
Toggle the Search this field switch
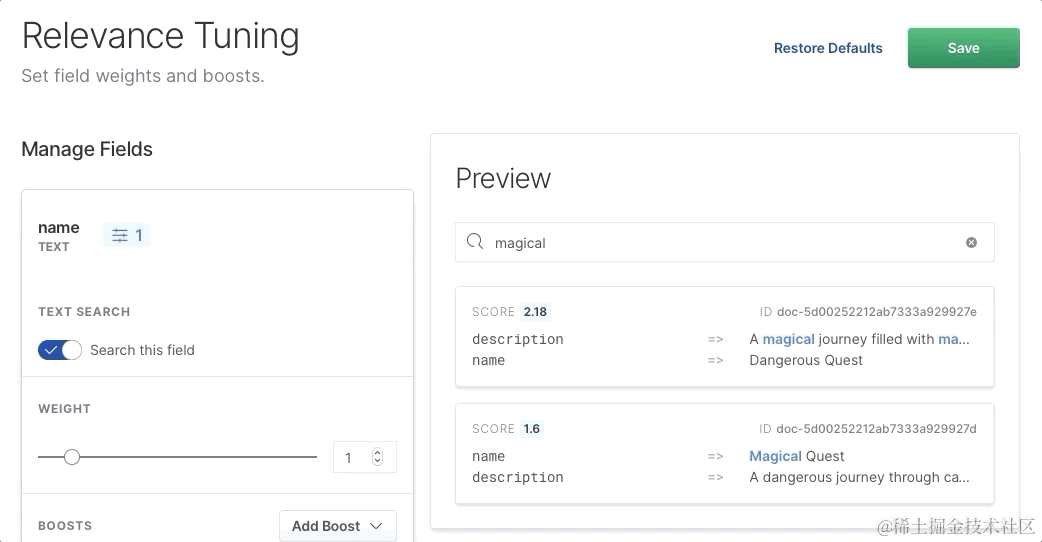point(60,350)
